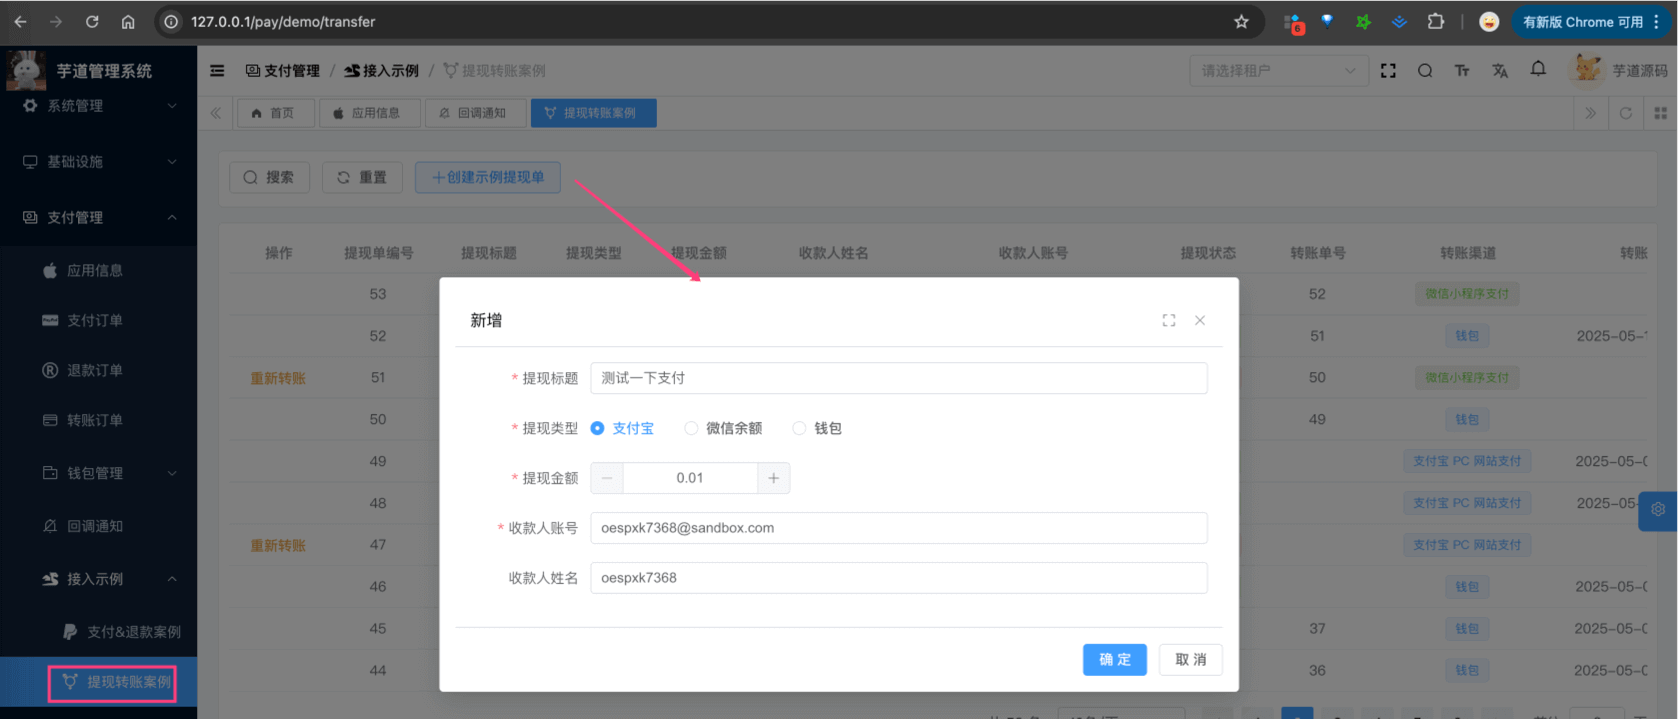Expand the 钱包管理 sidebar menu
1678x719 pixels.
(98, 473)
